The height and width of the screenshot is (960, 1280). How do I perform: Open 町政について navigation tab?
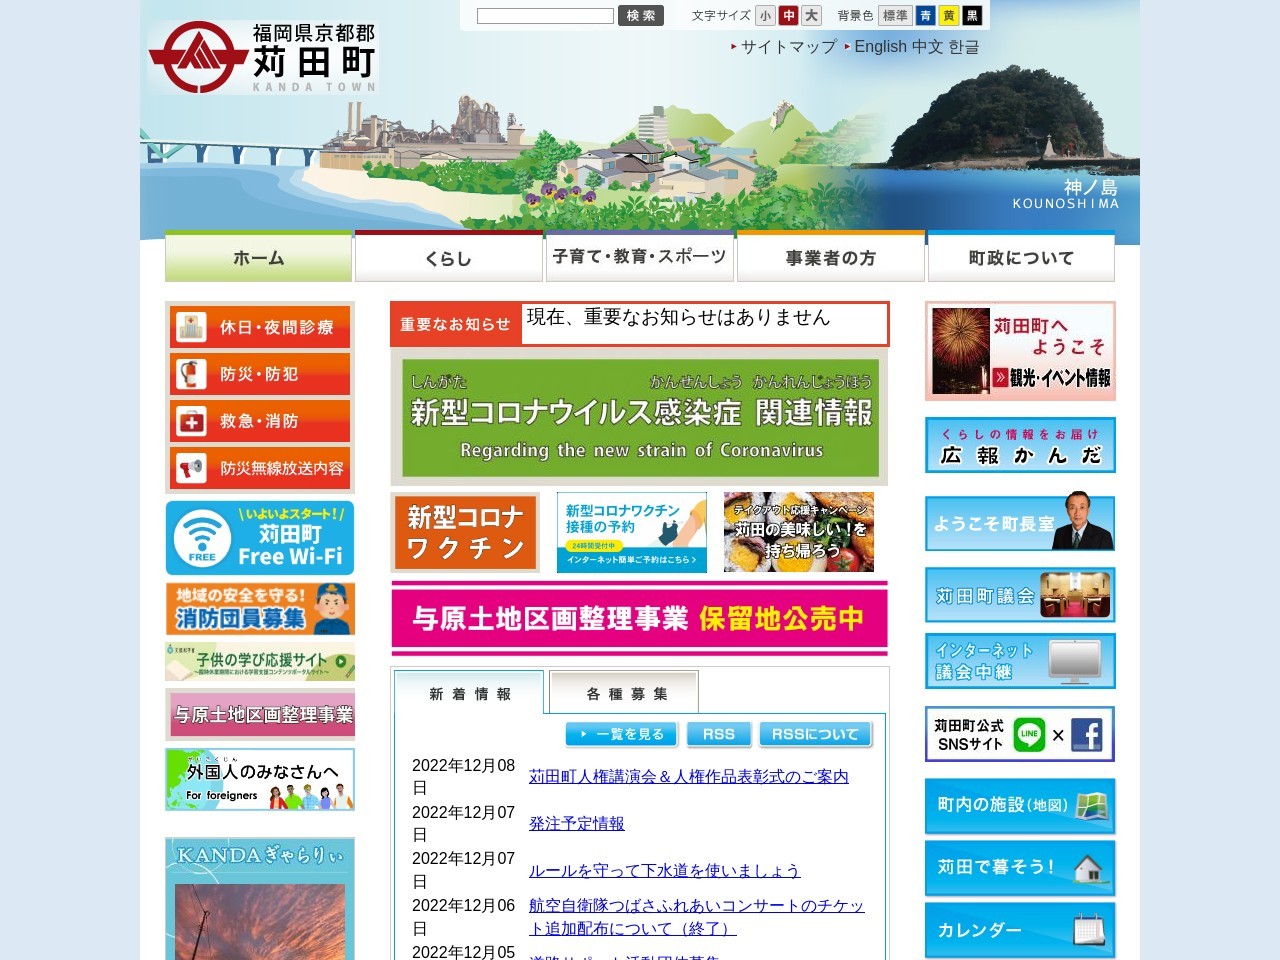coord(1021,257)
